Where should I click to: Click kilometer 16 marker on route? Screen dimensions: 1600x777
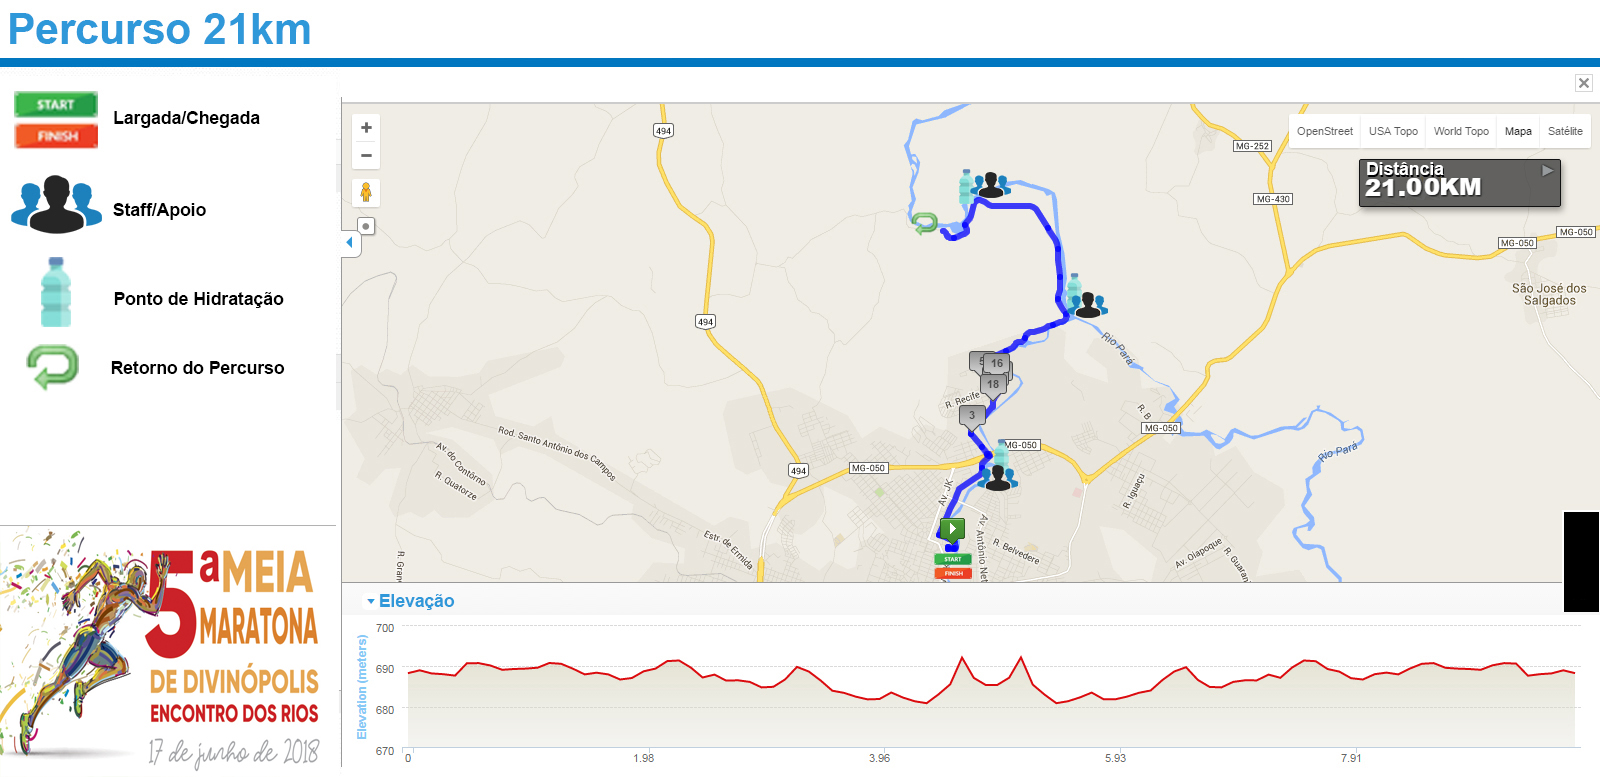(x=997, y=364)
